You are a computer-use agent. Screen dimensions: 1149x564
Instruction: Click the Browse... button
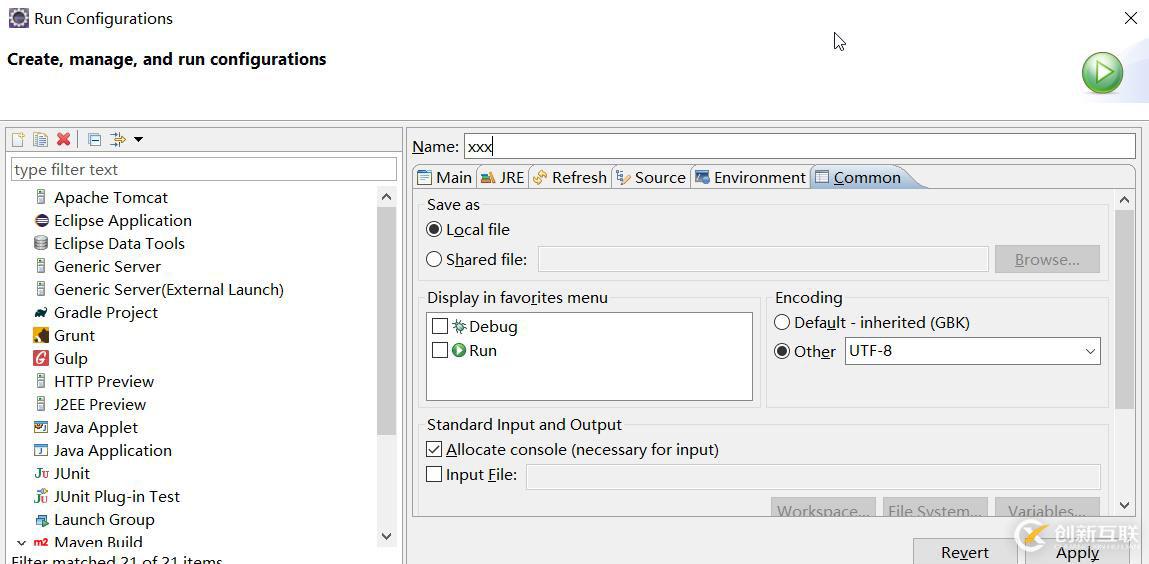pos(1047,259)
